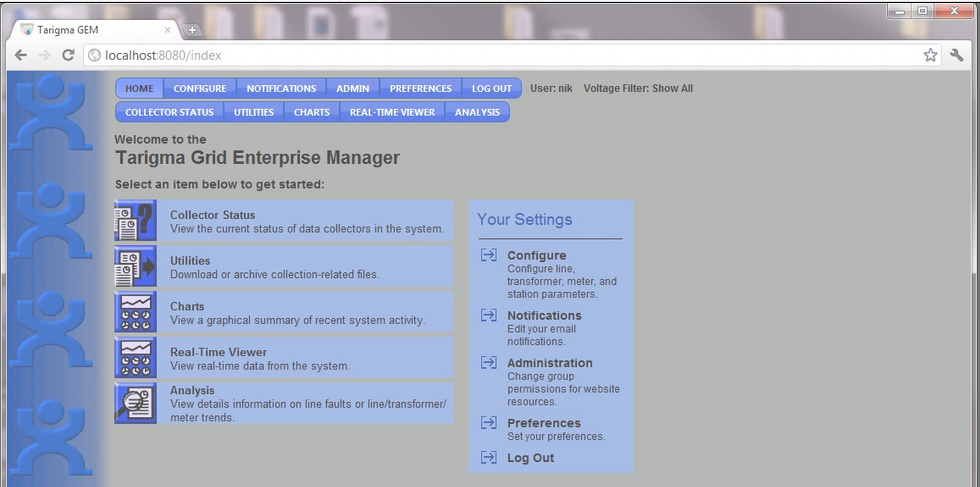The image size is (980, 487).
Task: Click the 'User: nik' text
Action: coord(551,88)
